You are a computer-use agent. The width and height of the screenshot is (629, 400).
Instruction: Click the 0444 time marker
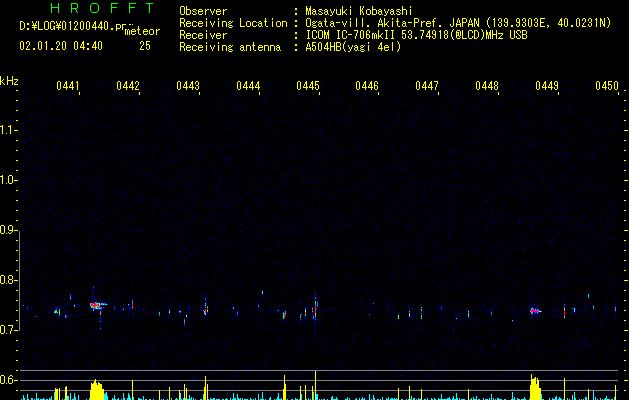point(248,86)
